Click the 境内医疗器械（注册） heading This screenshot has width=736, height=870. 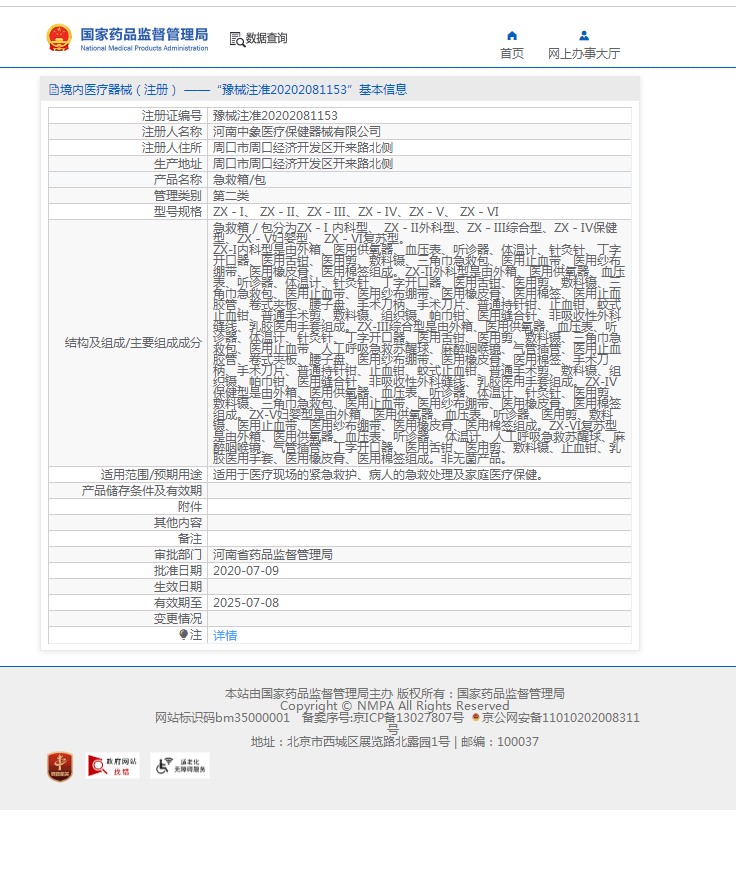click(x=118, y=89)
